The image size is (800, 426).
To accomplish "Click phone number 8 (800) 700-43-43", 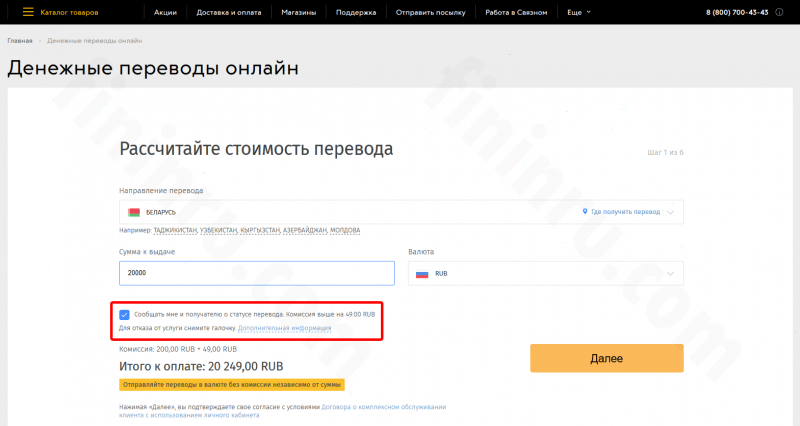I will [737, 12].
